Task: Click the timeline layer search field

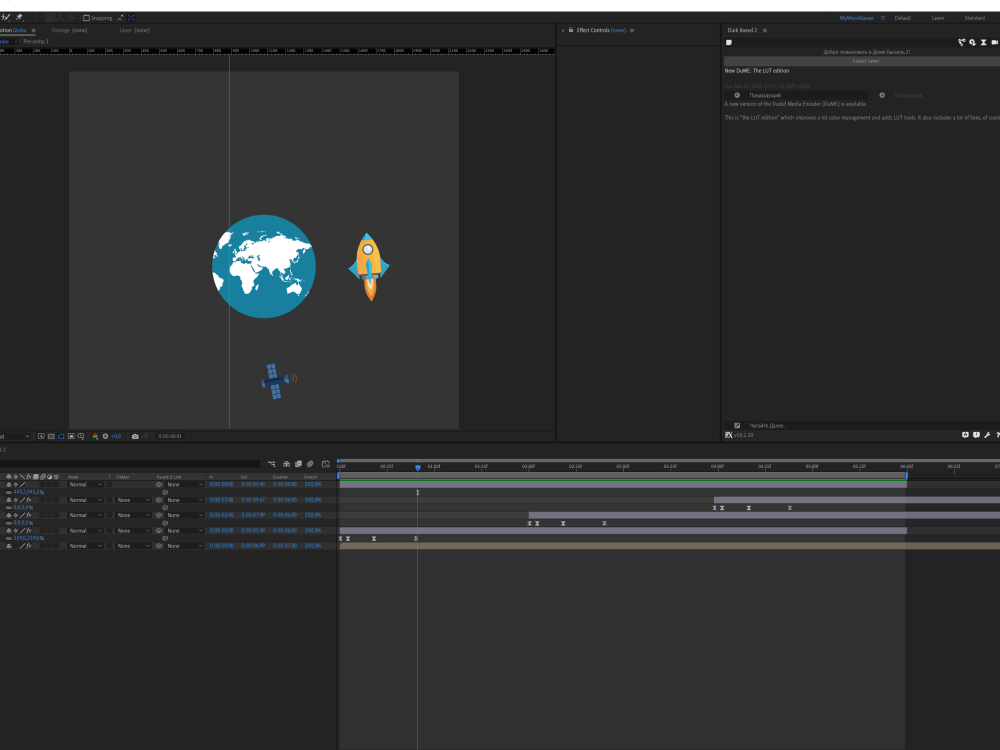Action: (x=130, y=464)
